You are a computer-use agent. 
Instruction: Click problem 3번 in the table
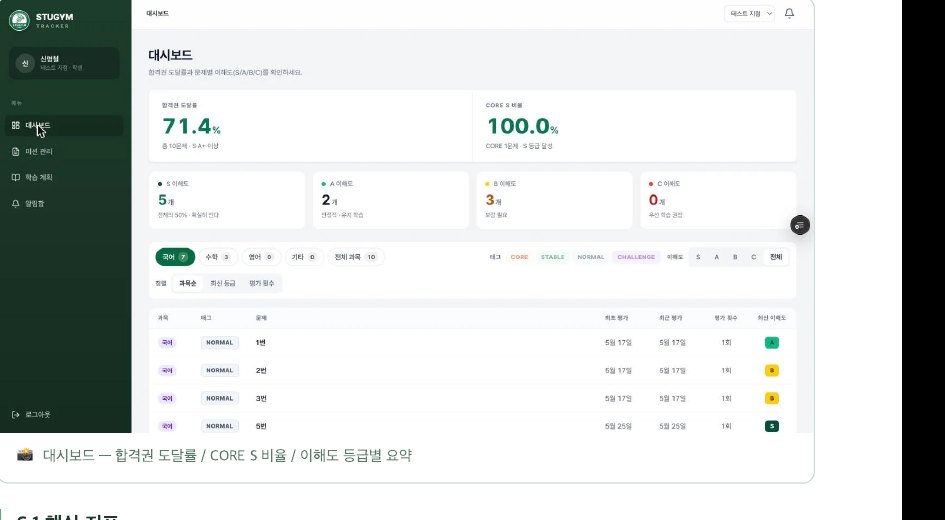(260, 398)
